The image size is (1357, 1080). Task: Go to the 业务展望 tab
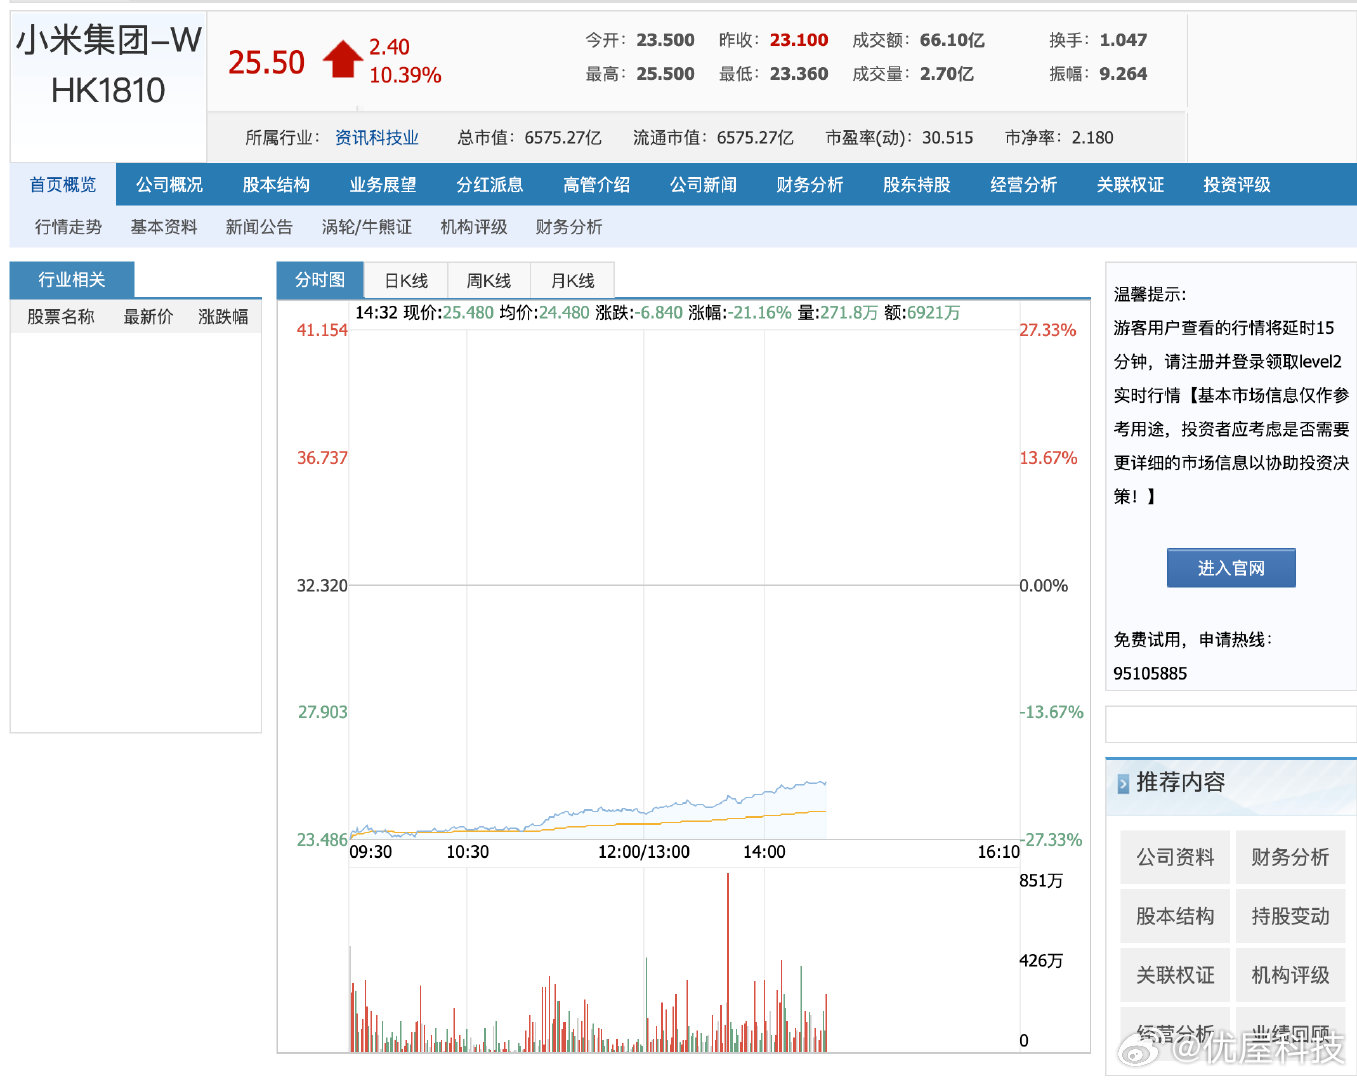(x=383, y=185)
